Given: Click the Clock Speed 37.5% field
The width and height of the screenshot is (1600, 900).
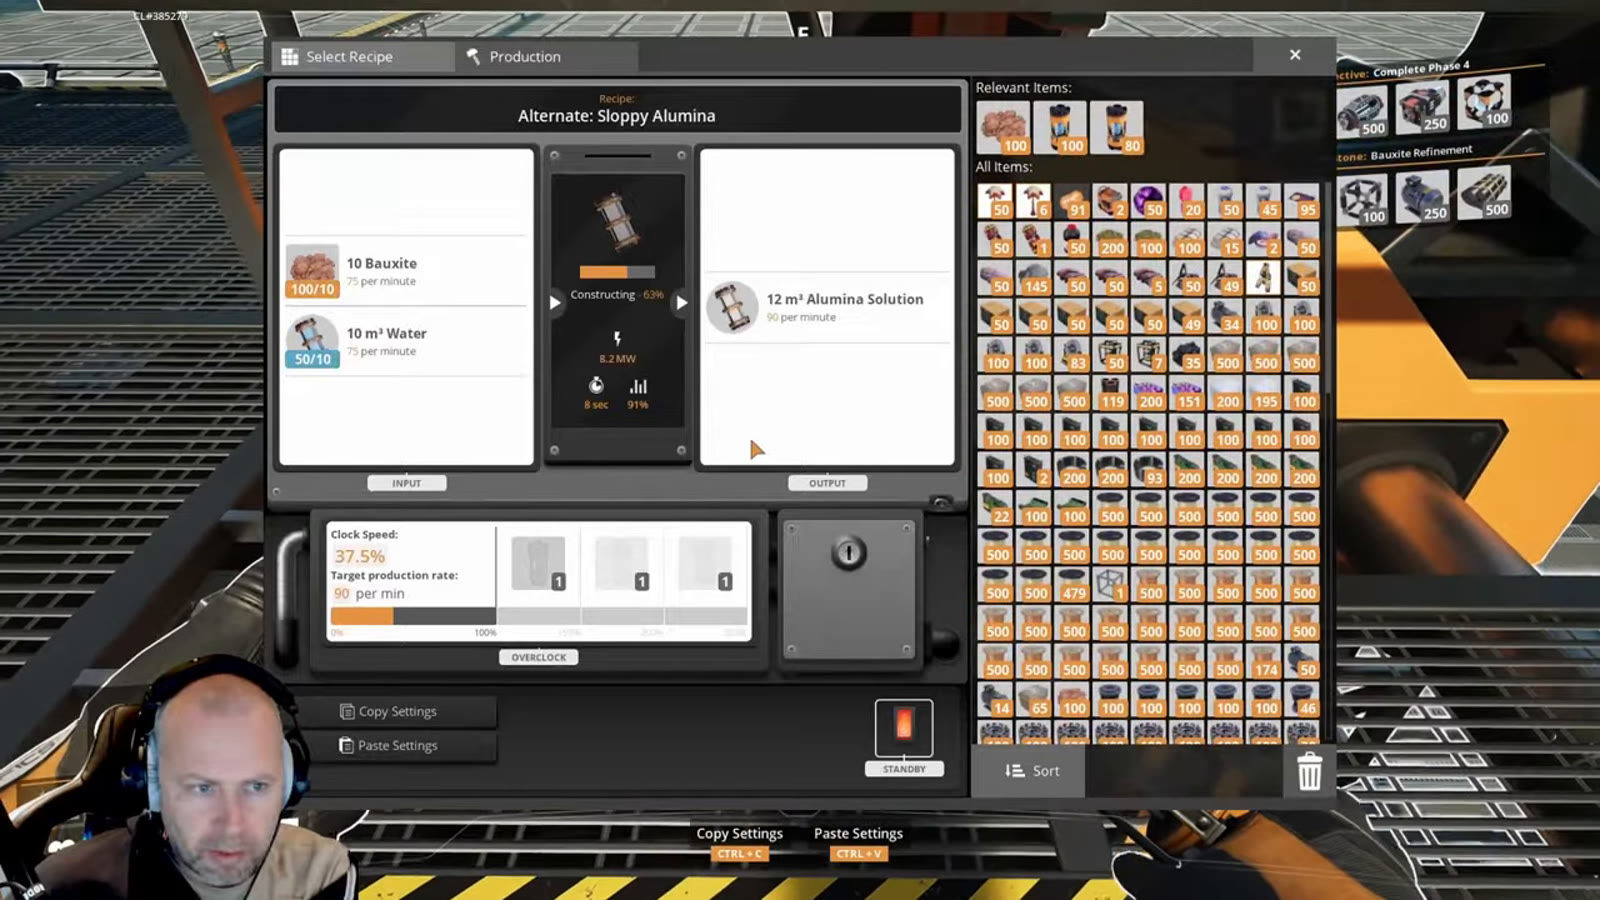Looking at the screenshot, I should click(360, 556).
